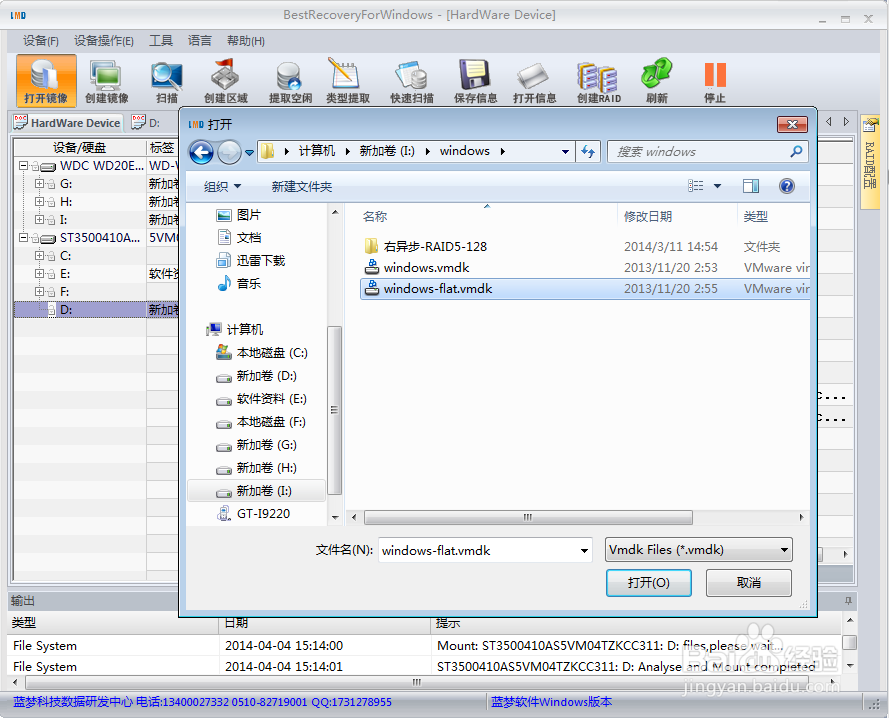The width and height of the screenshot is (889, 718).
Task: Select the 扫描 magnifier tool
Action: [167, 81]
